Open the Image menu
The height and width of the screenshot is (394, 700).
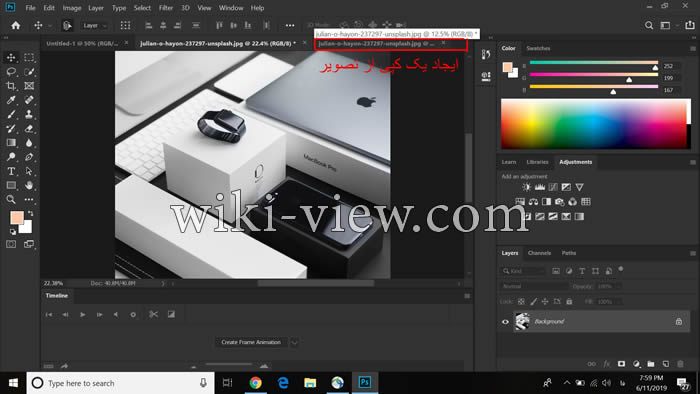point(71,8)
